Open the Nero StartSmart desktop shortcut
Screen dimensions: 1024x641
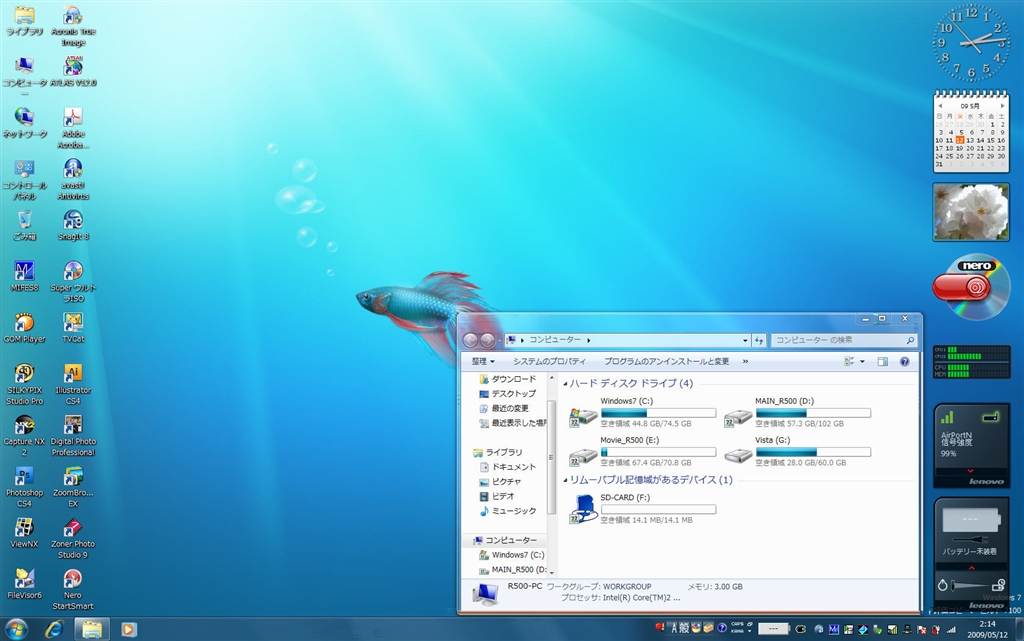coord(72,579)
